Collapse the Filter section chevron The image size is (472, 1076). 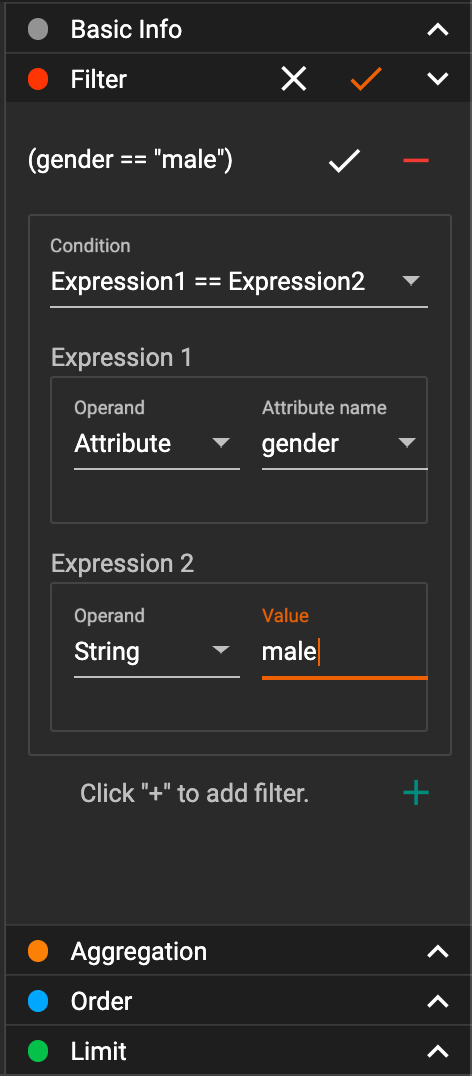(438, 80)
